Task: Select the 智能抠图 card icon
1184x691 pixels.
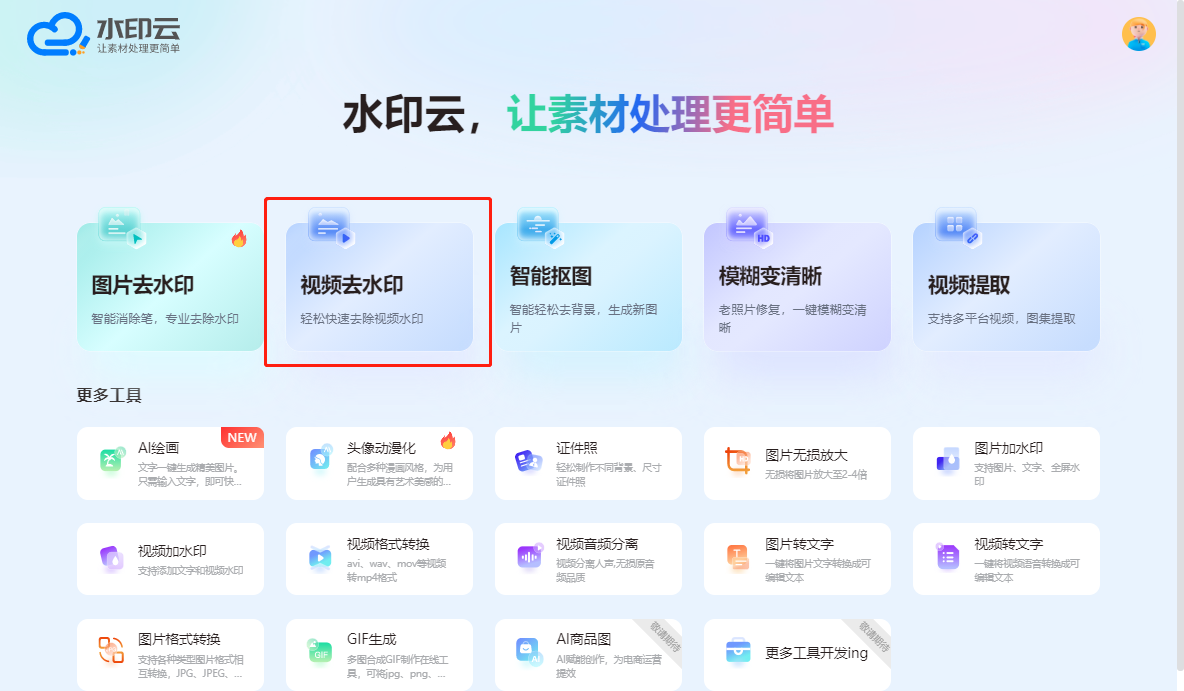Action: pyautogui.click(x=539, y=227)
